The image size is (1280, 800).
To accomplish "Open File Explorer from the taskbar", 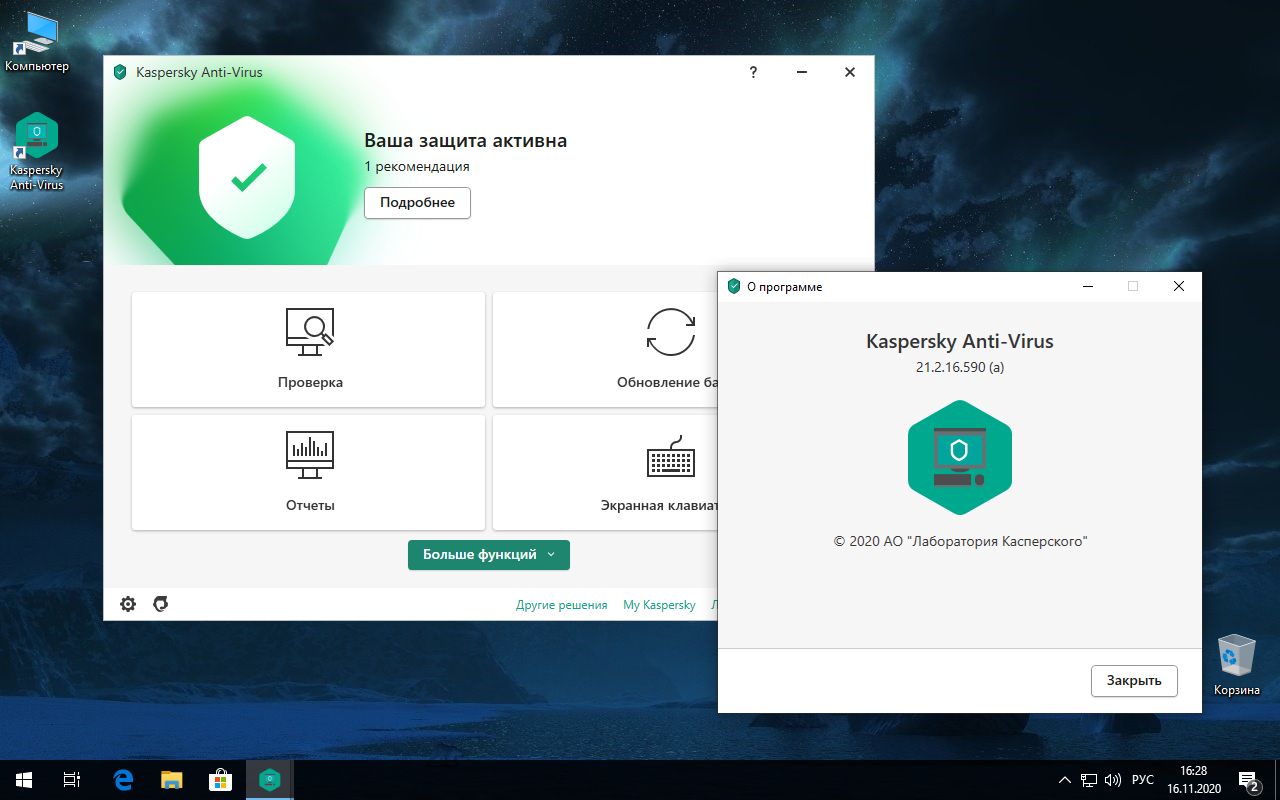I will [x=172, y=780].
